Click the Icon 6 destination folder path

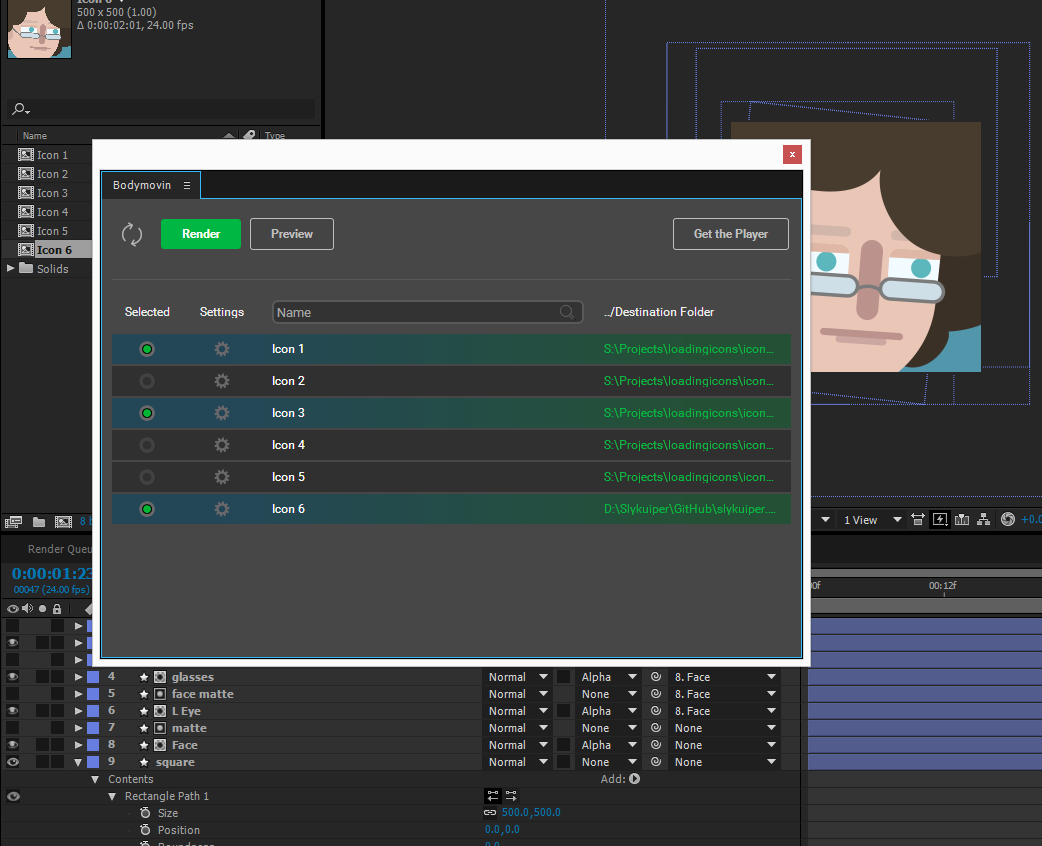(689, 509)
